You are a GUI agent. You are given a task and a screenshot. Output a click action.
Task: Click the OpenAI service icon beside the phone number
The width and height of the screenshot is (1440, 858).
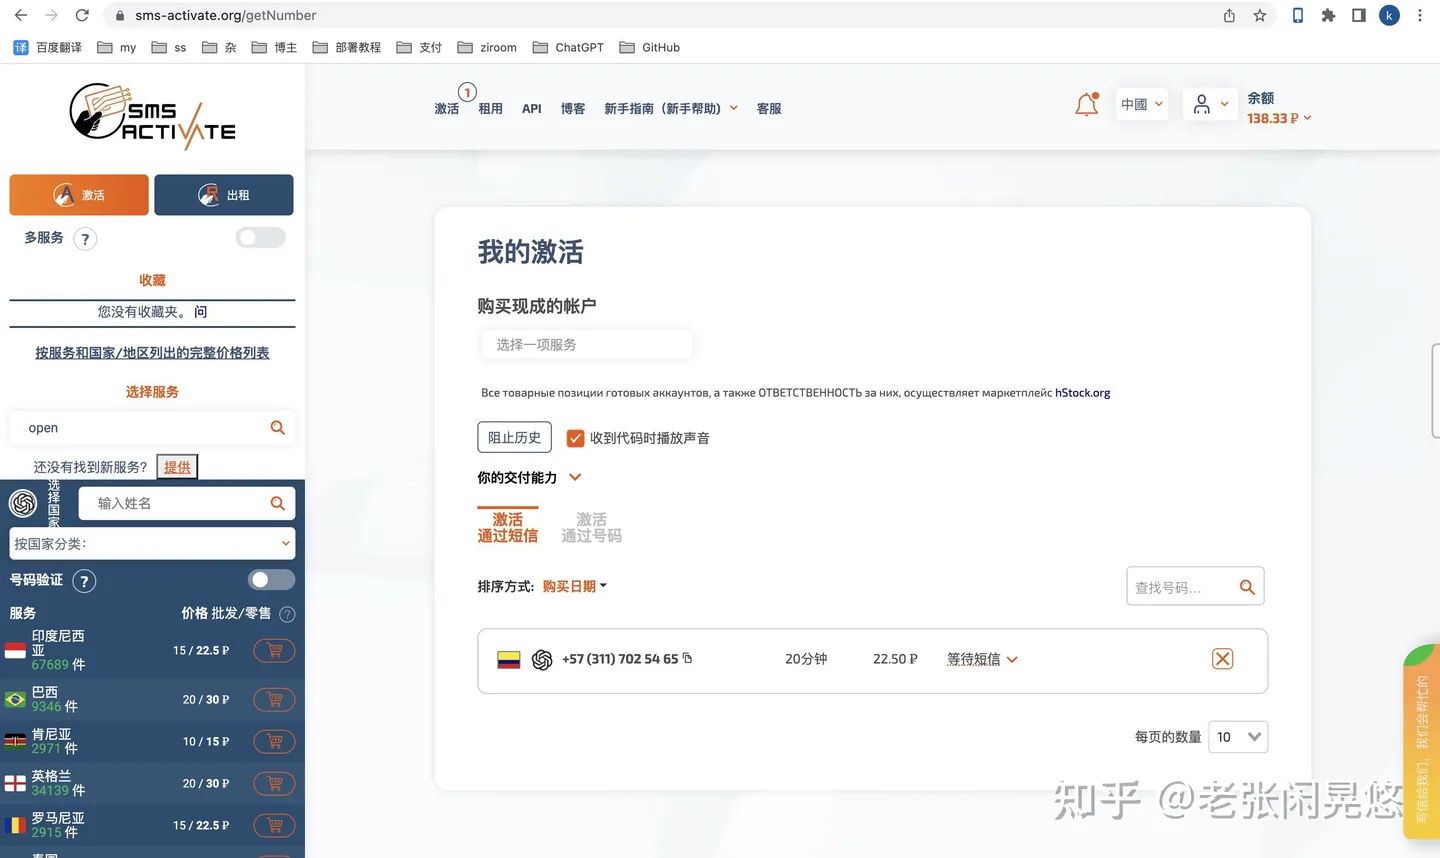(x=541, y=660)
